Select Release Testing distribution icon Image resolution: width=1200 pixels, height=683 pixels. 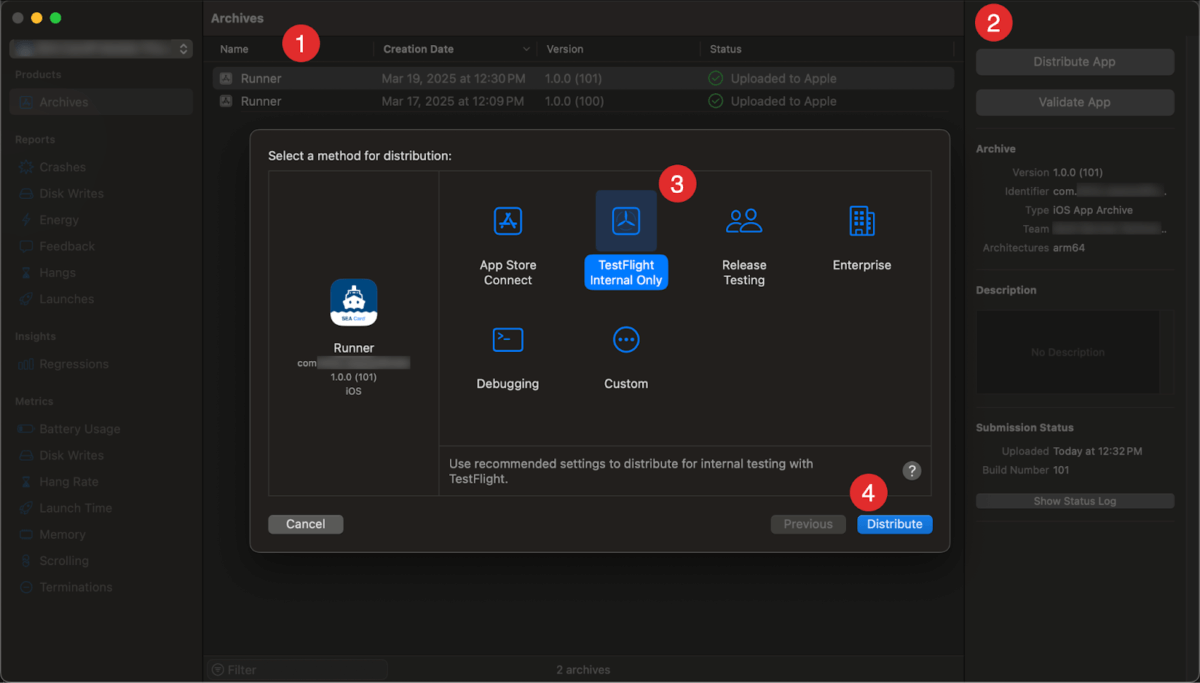(x=744, y=221)
